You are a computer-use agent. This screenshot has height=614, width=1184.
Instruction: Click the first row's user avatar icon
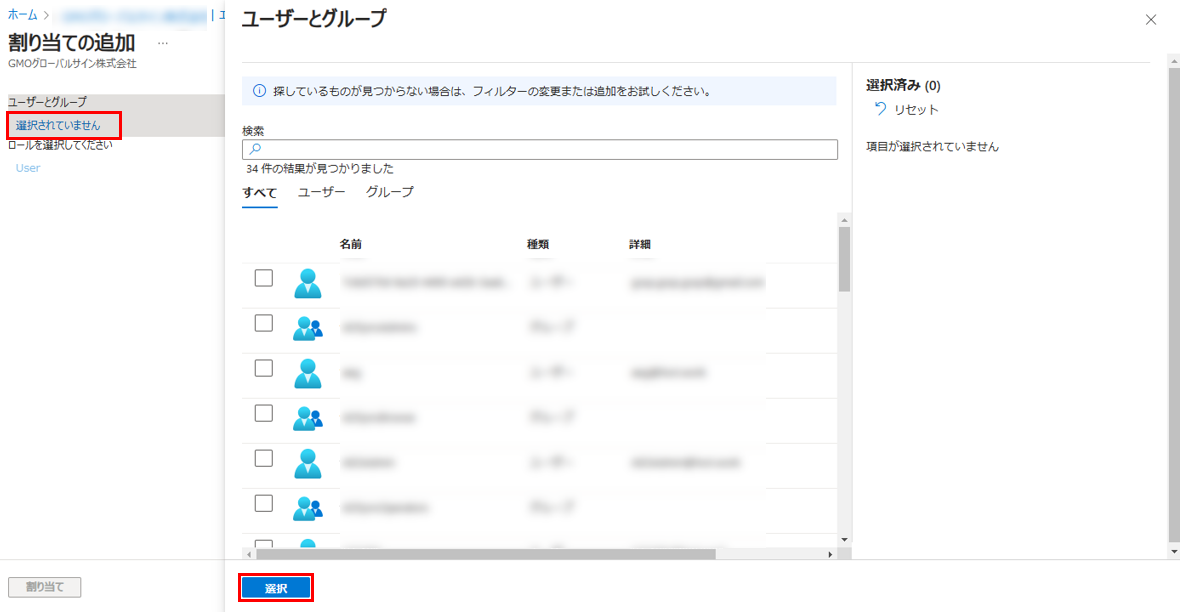307,283
